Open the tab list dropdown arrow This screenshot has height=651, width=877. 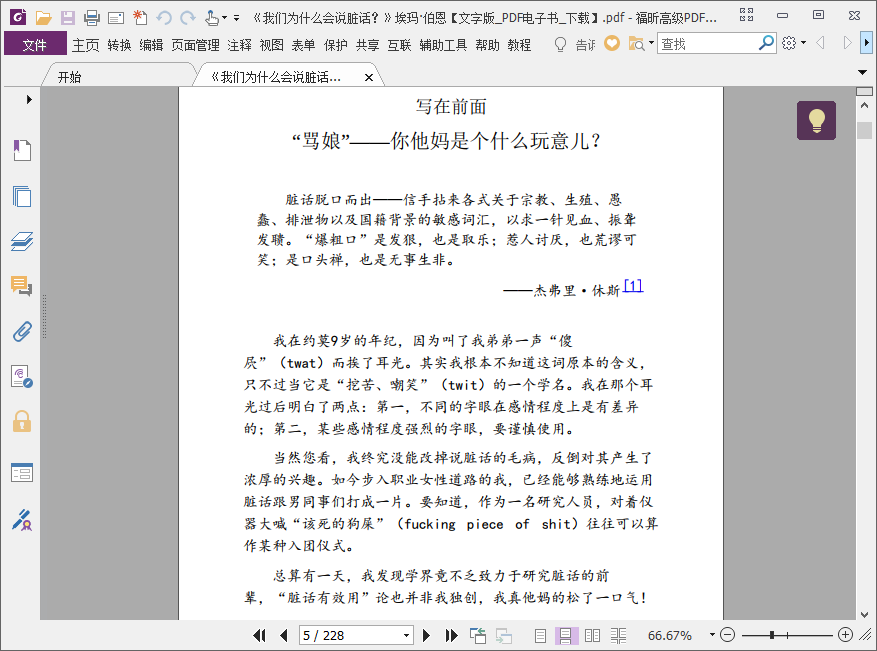[x=862, y=72]
